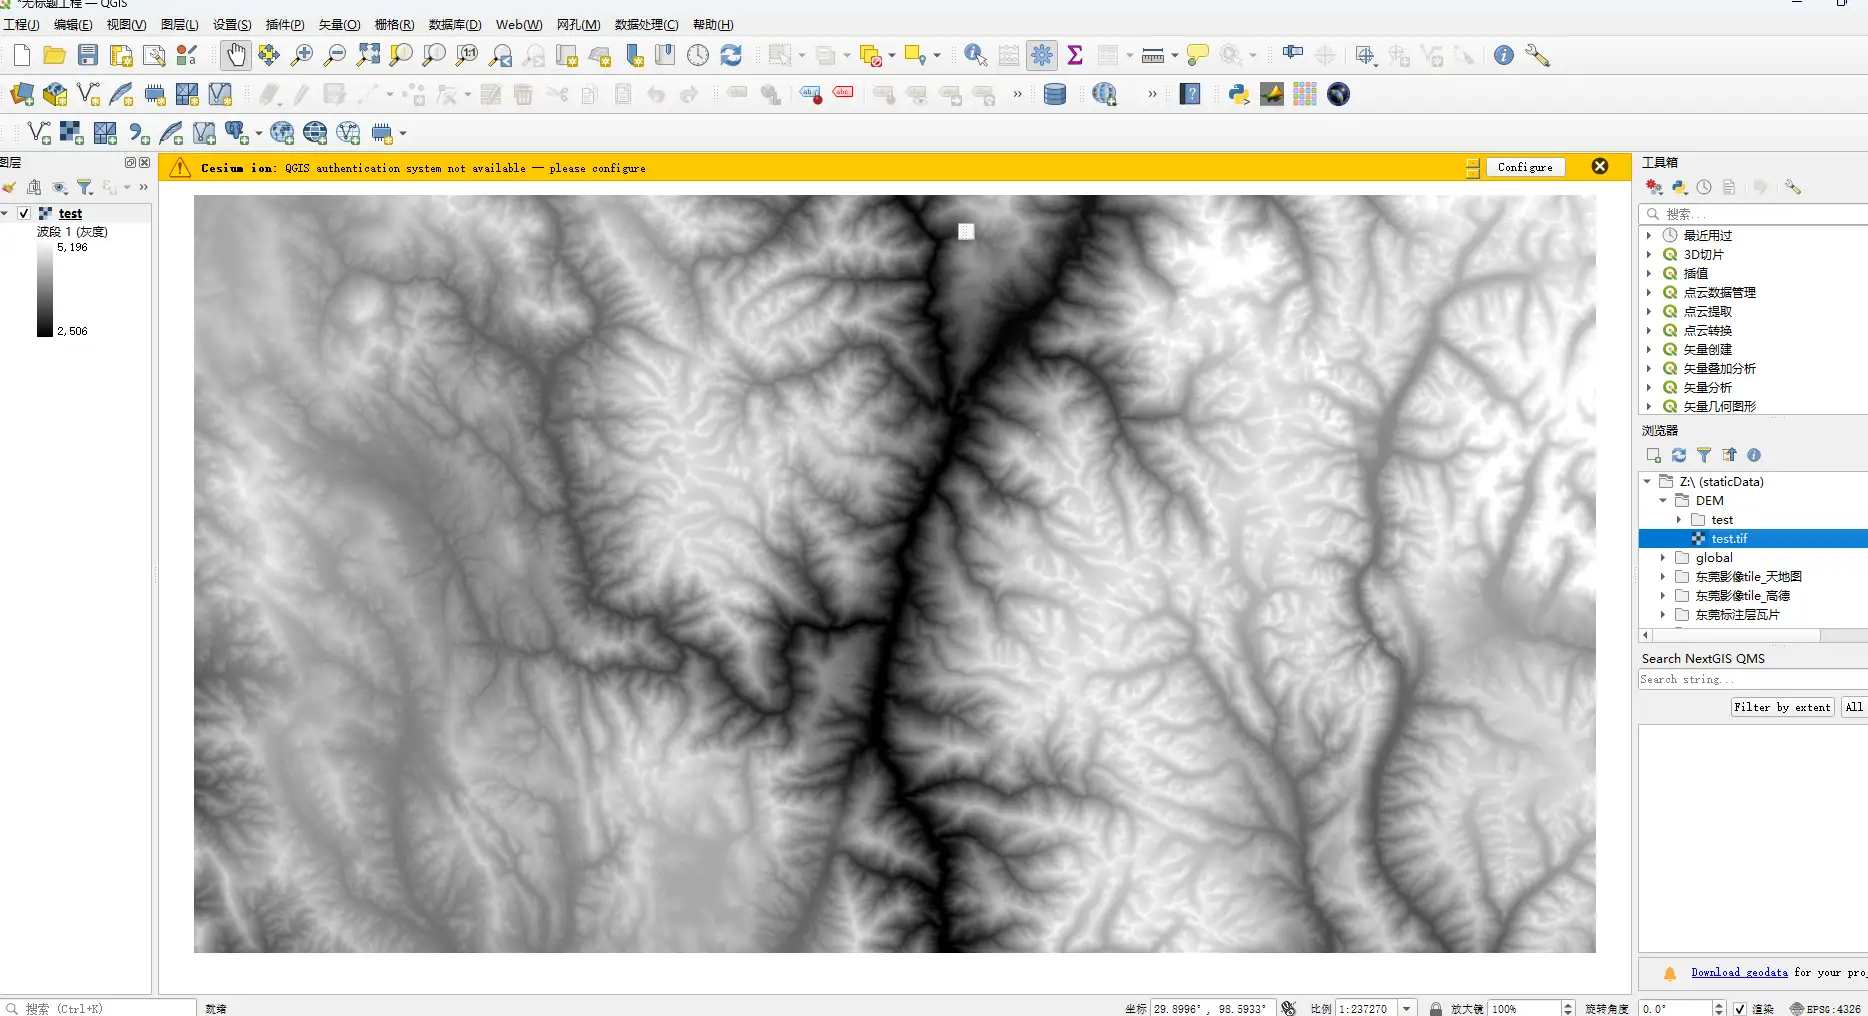Click the Save Project floppy disk icon

[x=88, y=55]
